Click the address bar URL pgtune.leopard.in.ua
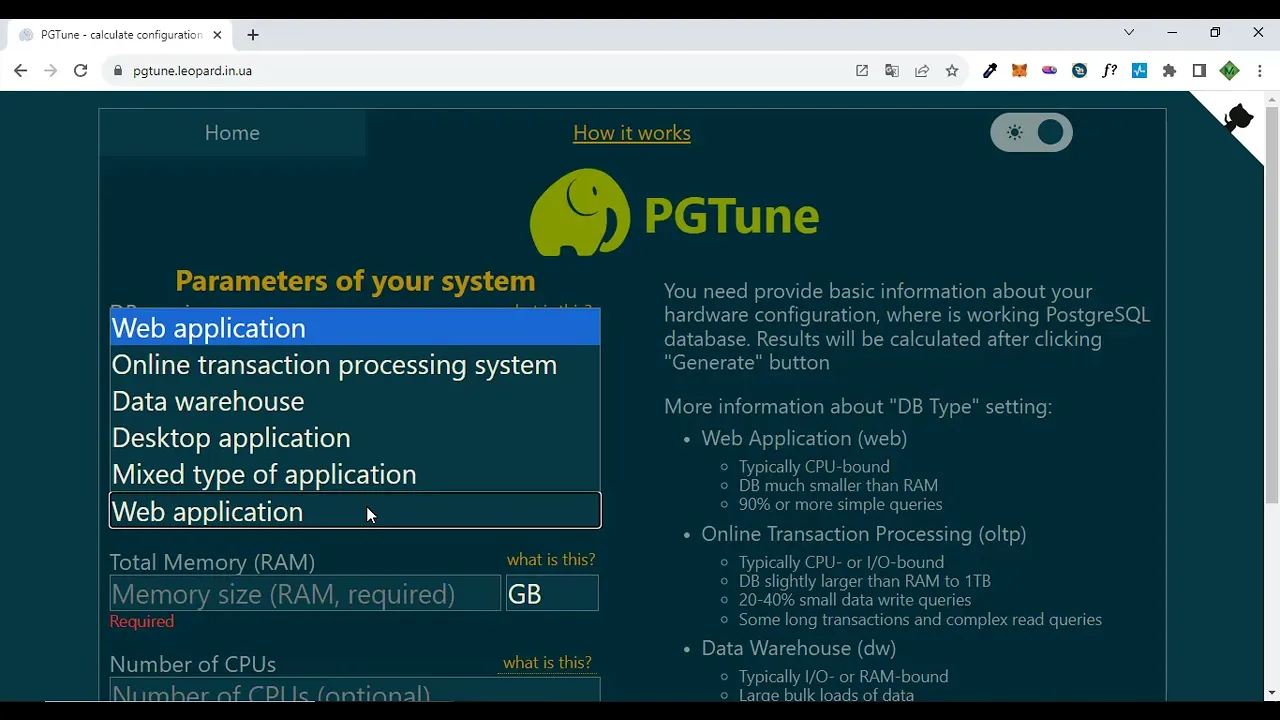1280x720 pixels. 192,71
